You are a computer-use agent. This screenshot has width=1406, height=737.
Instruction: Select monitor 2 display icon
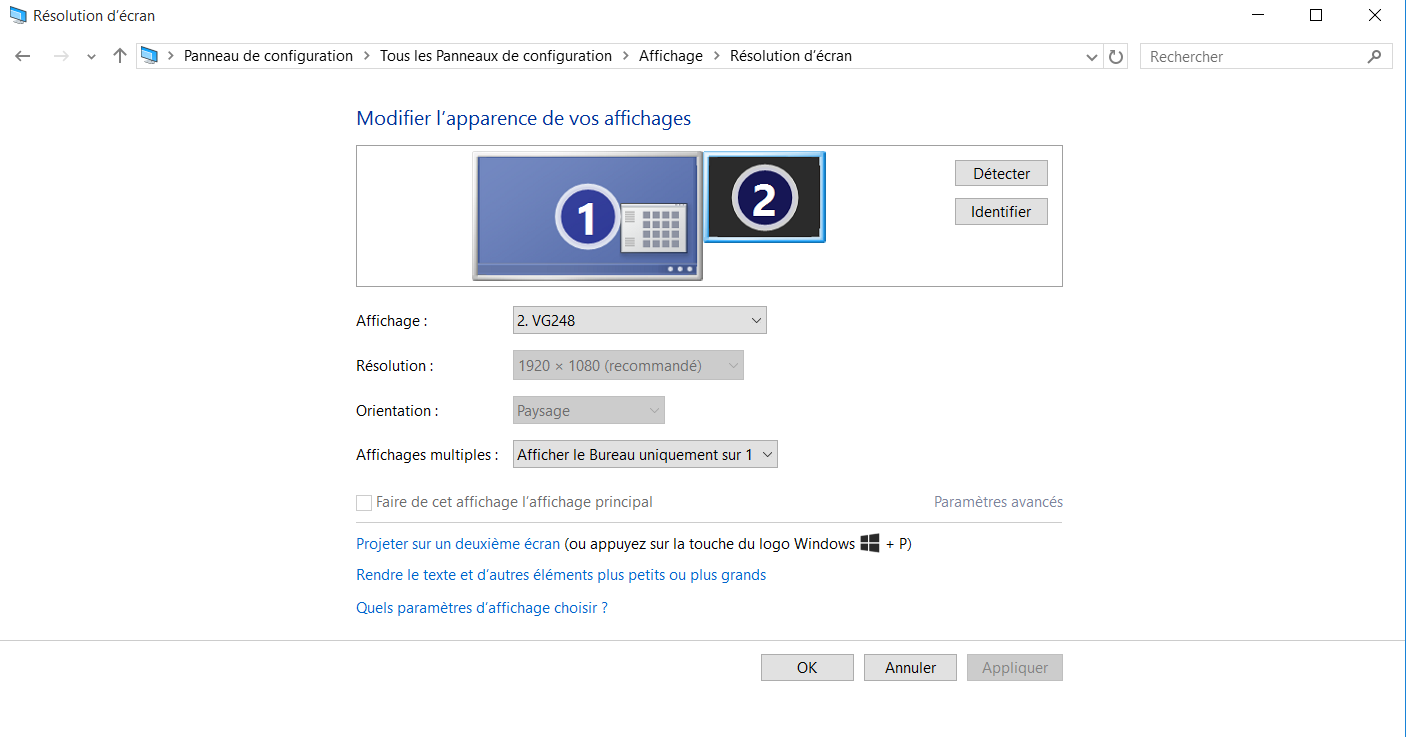[x=764, y=198]
